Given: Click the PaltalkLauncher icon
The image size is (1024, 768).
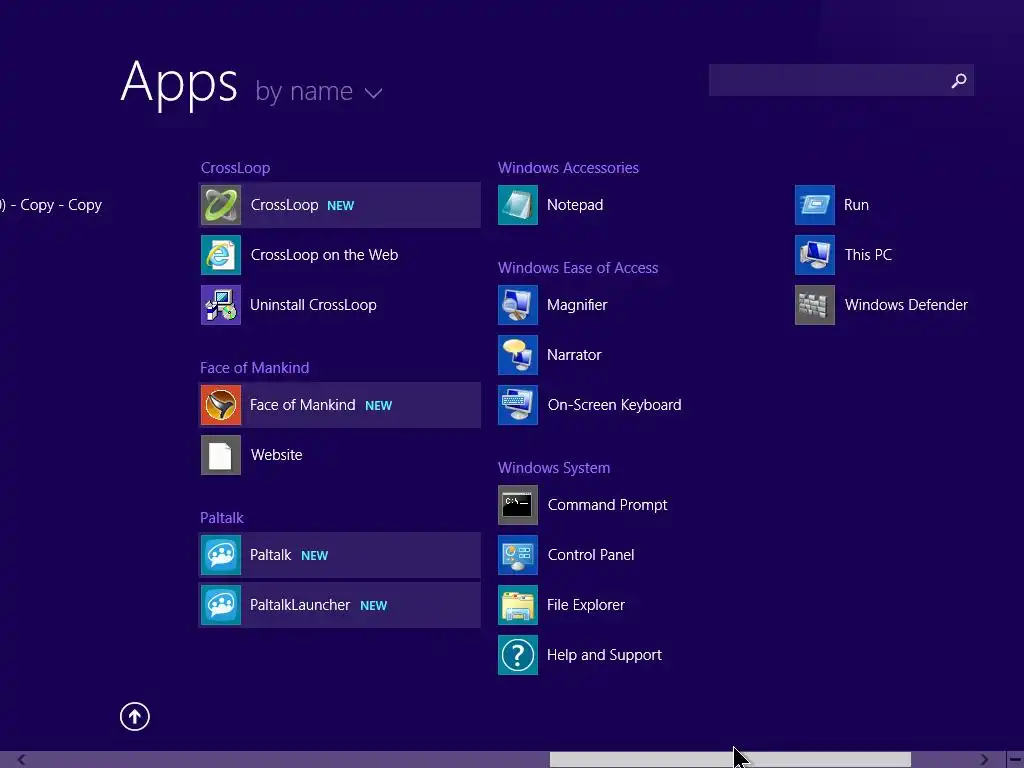Looking at the screenshot, I should 221,605.
